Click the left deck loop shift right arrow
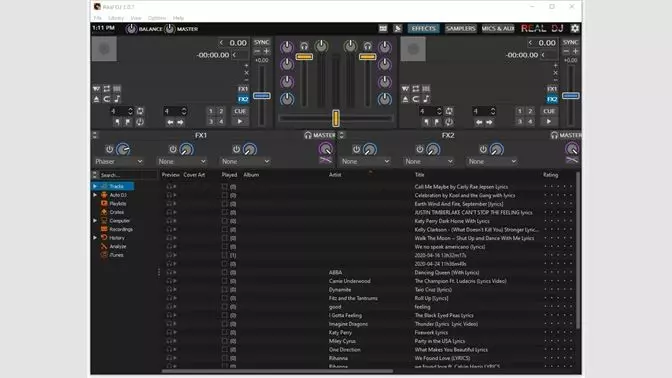Viewport: 672px width, 378px height. 180,122
